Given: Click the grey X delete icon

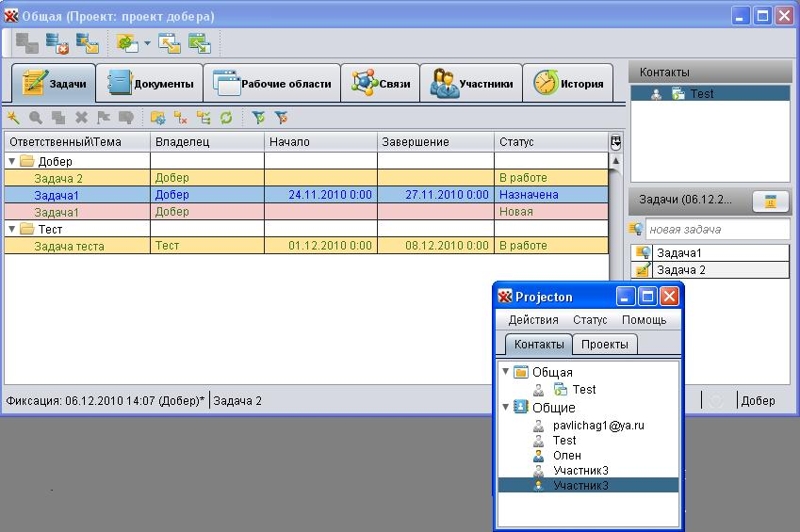Looking at the screenshot, I should (x=81, y=118).
